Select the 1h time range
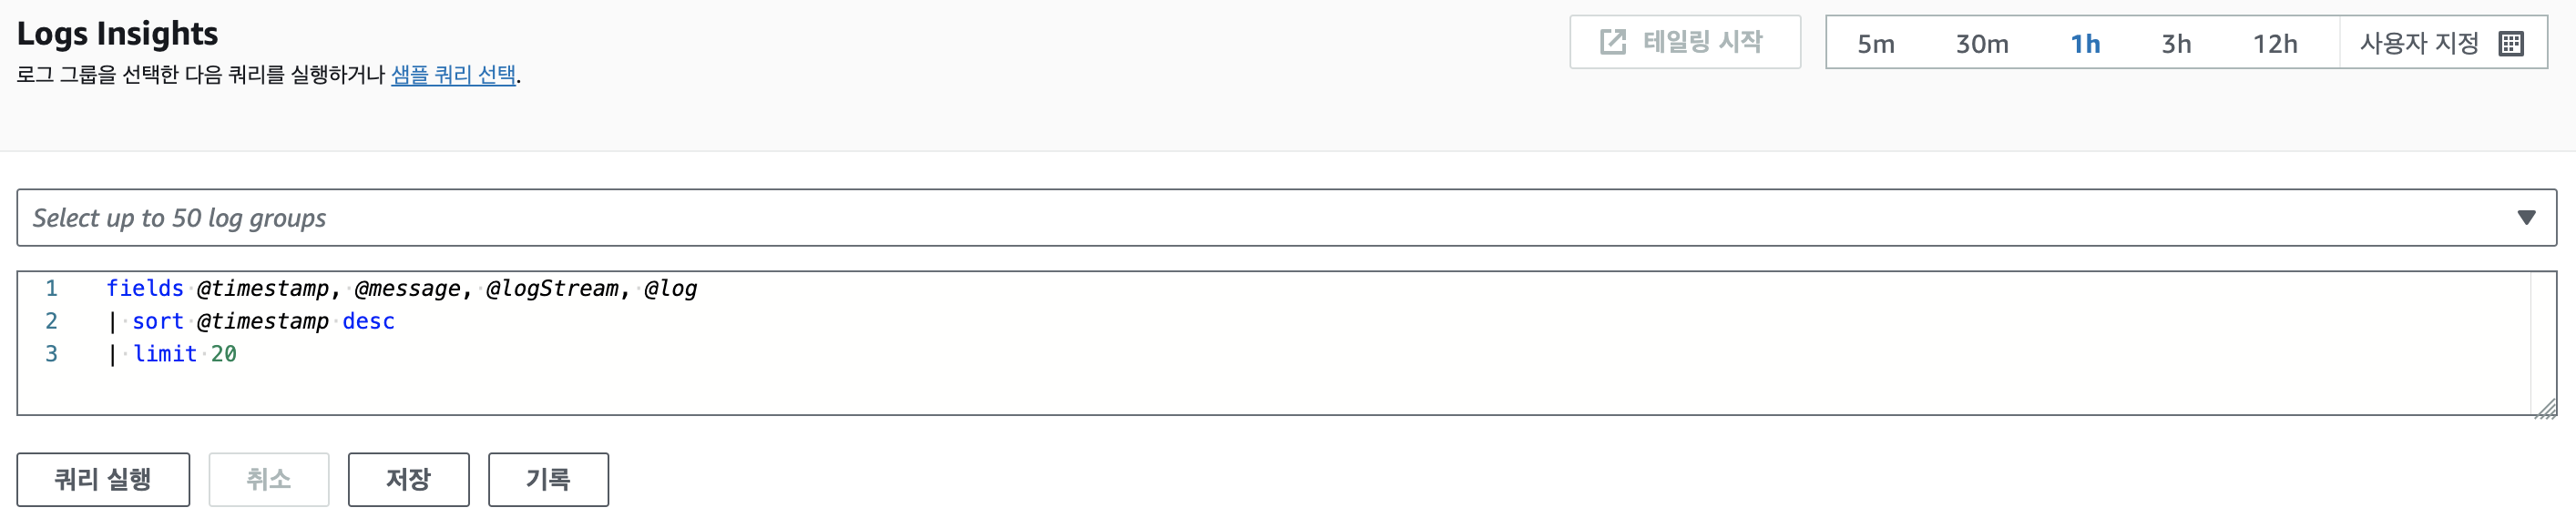Viewport: 2576px width, 528px height. 2085,44
